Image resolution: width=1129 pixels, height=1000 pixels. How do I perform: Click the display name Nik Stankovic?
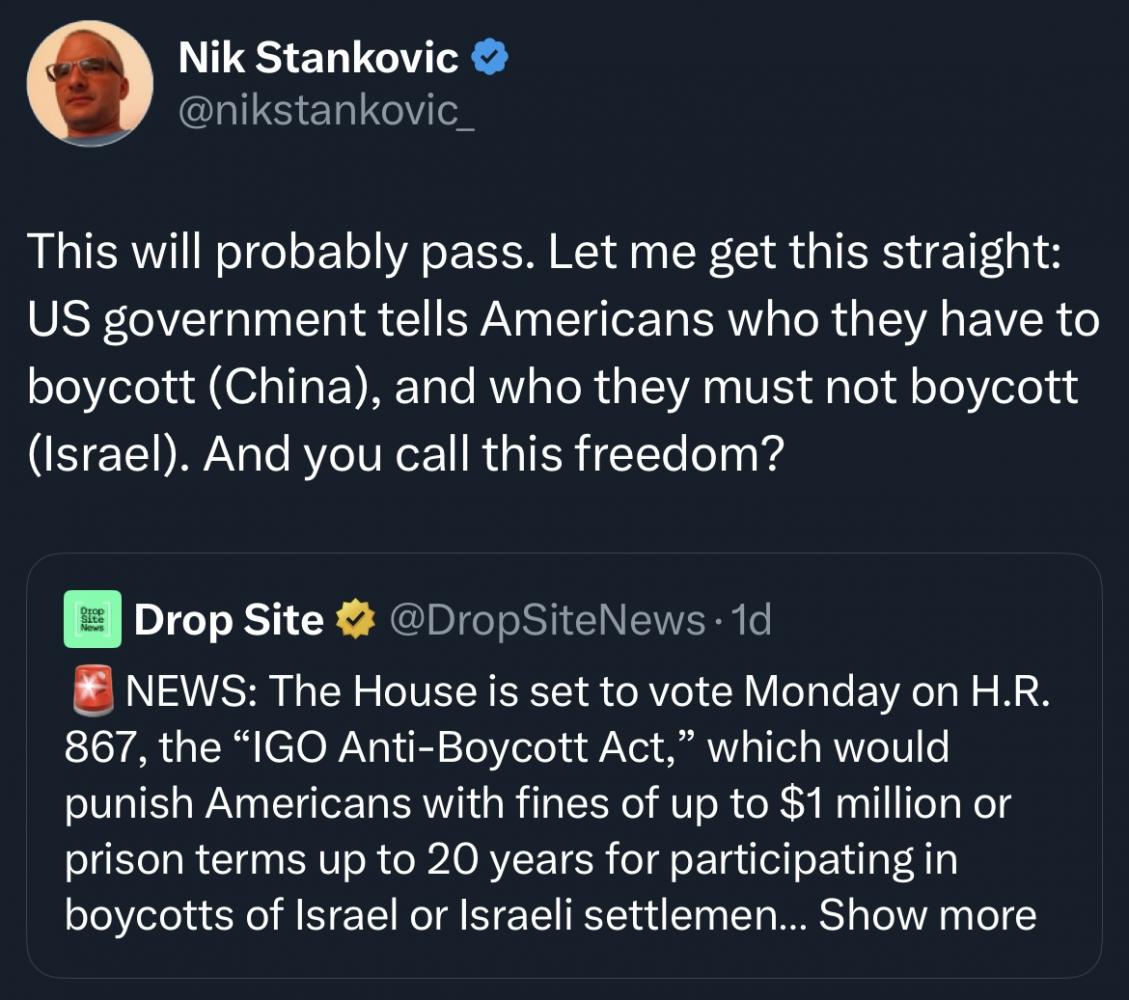pos(318,59)
